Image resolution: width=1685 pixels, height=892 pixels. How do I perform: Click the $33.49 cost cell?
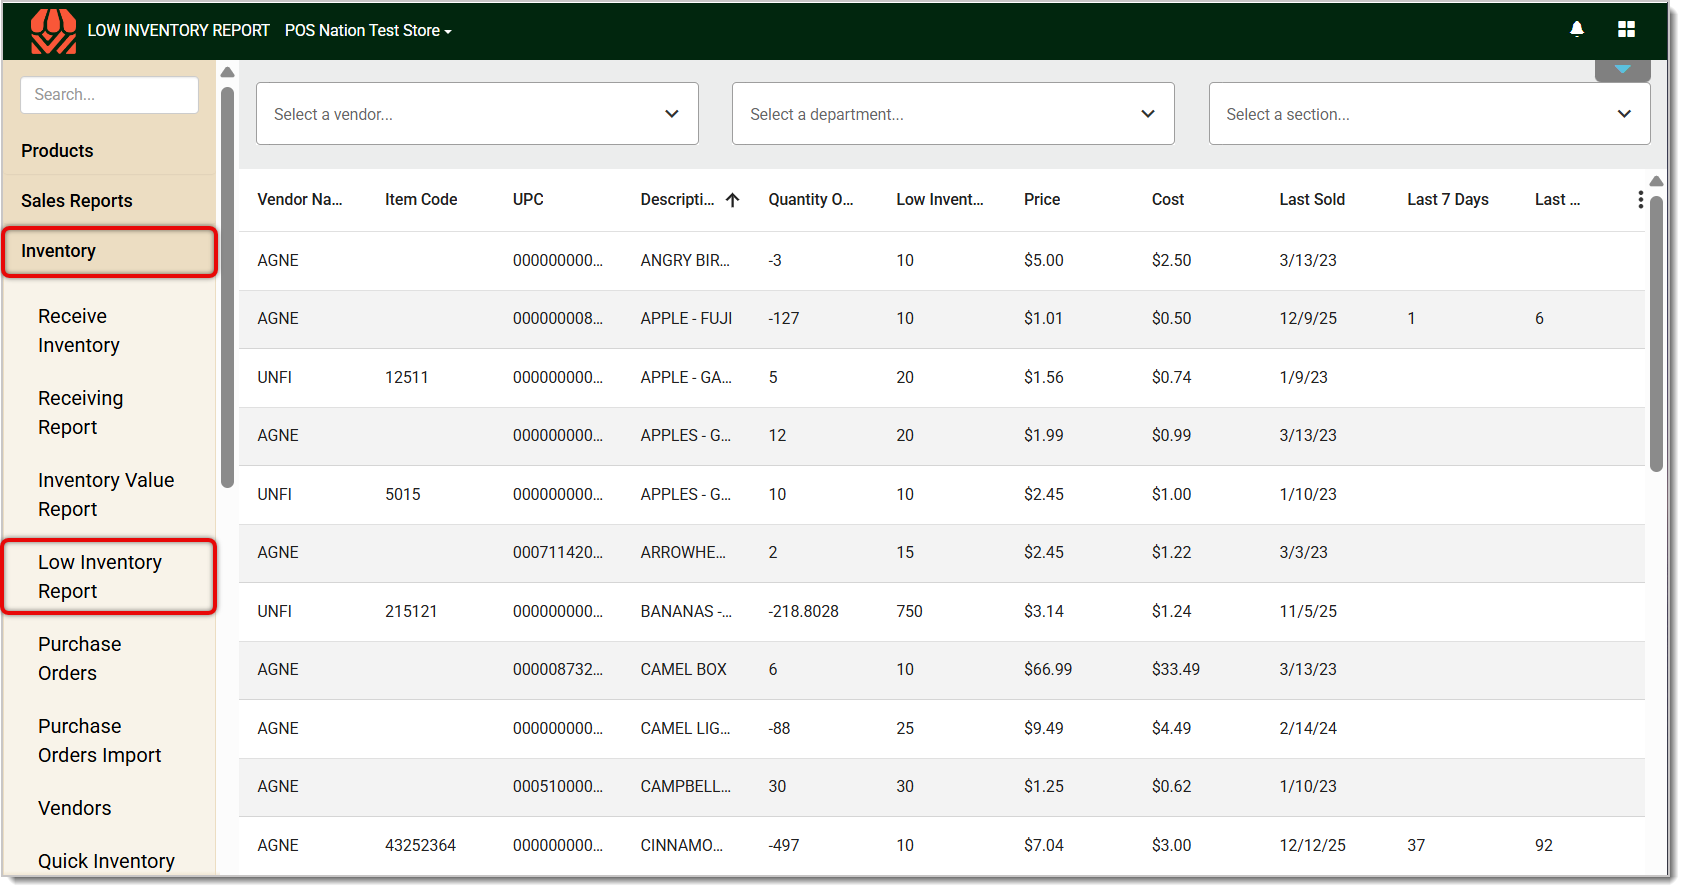(x=1176, y=670)
